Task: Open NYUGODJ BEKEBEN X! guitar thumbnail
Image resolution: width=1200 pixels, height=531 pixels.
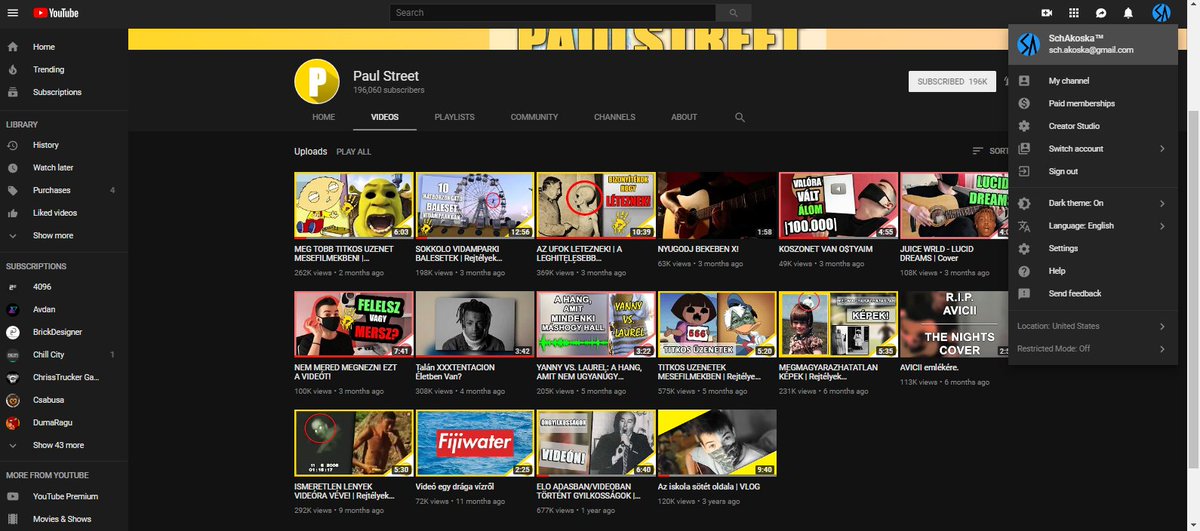Action: [717, 205]
